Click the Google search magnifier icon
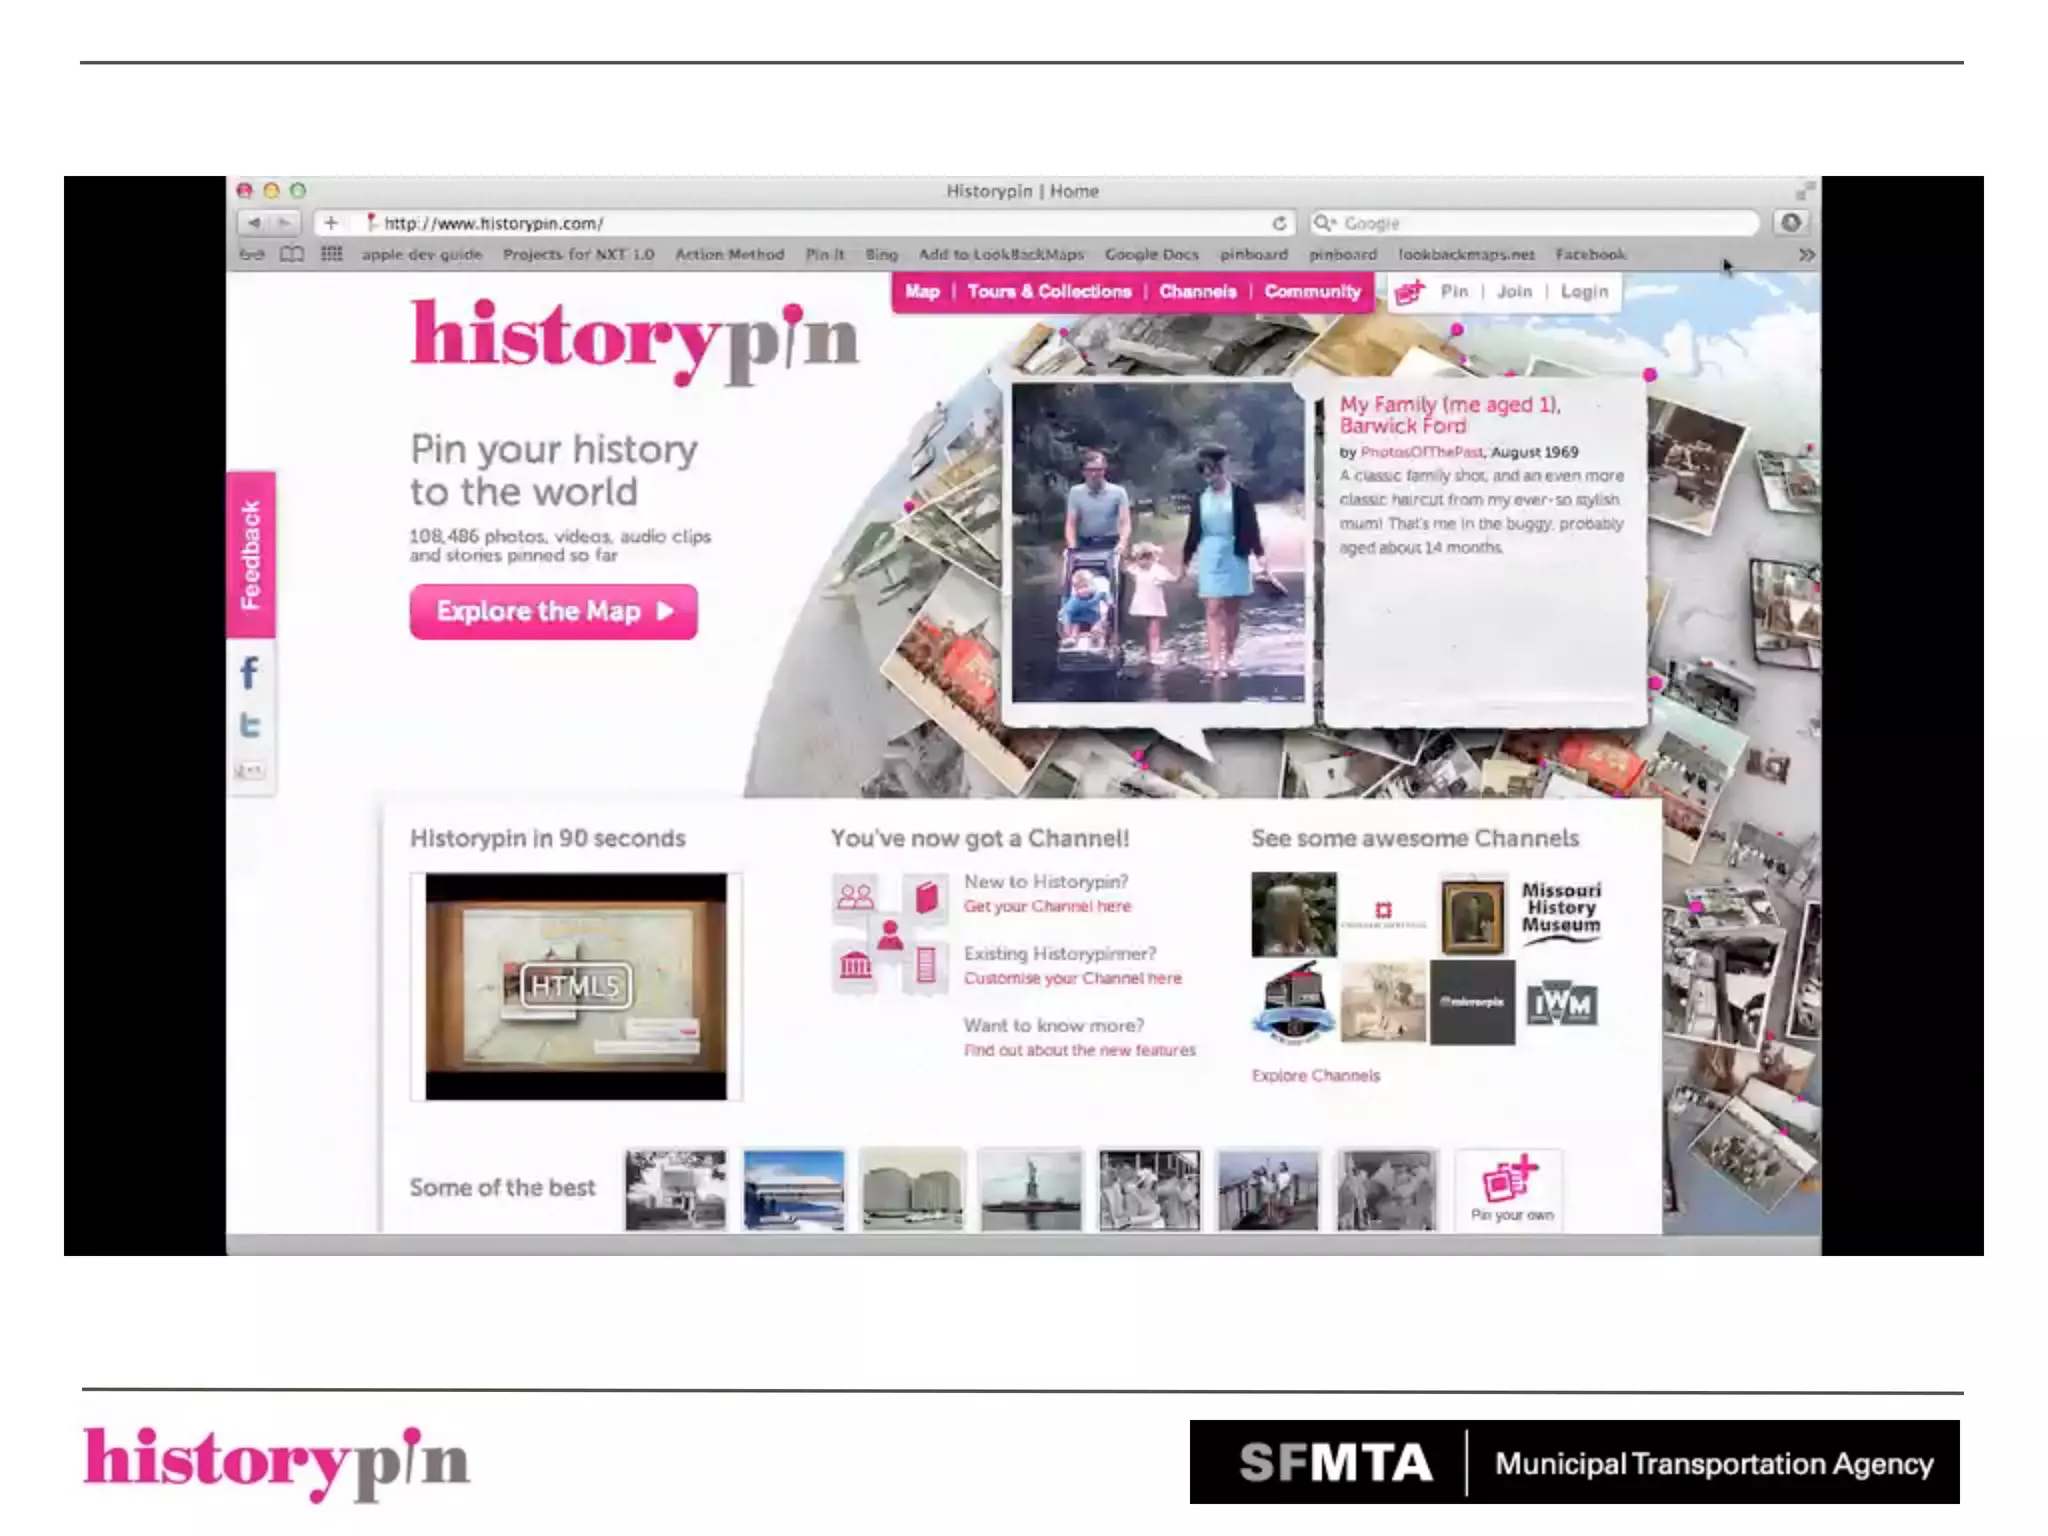2048x1536 pixels. pos(1325,223)
